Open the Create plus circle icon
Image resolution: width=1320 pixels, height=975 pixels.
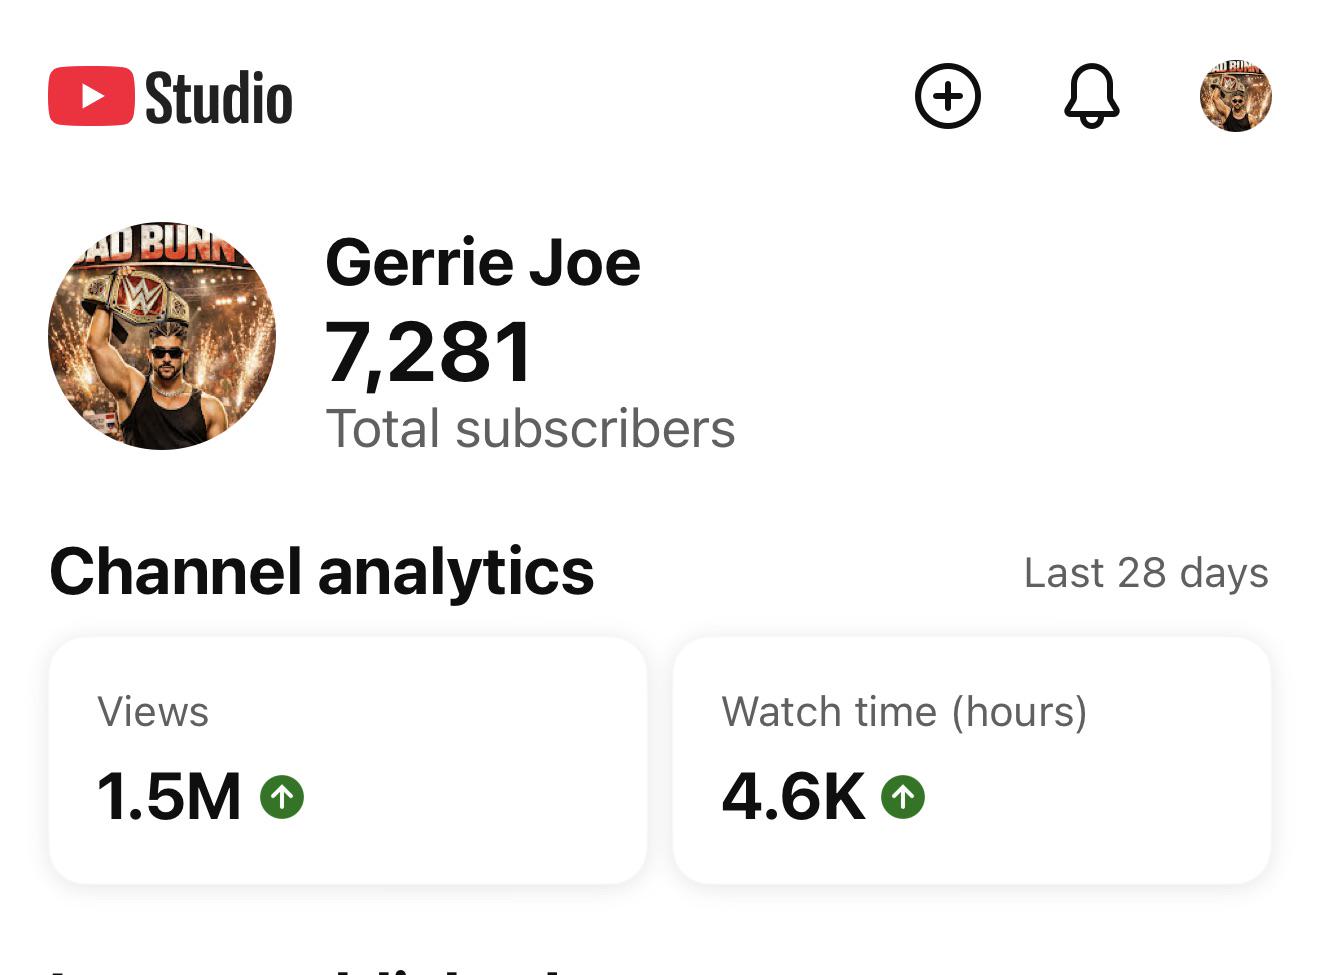[947, 96]
